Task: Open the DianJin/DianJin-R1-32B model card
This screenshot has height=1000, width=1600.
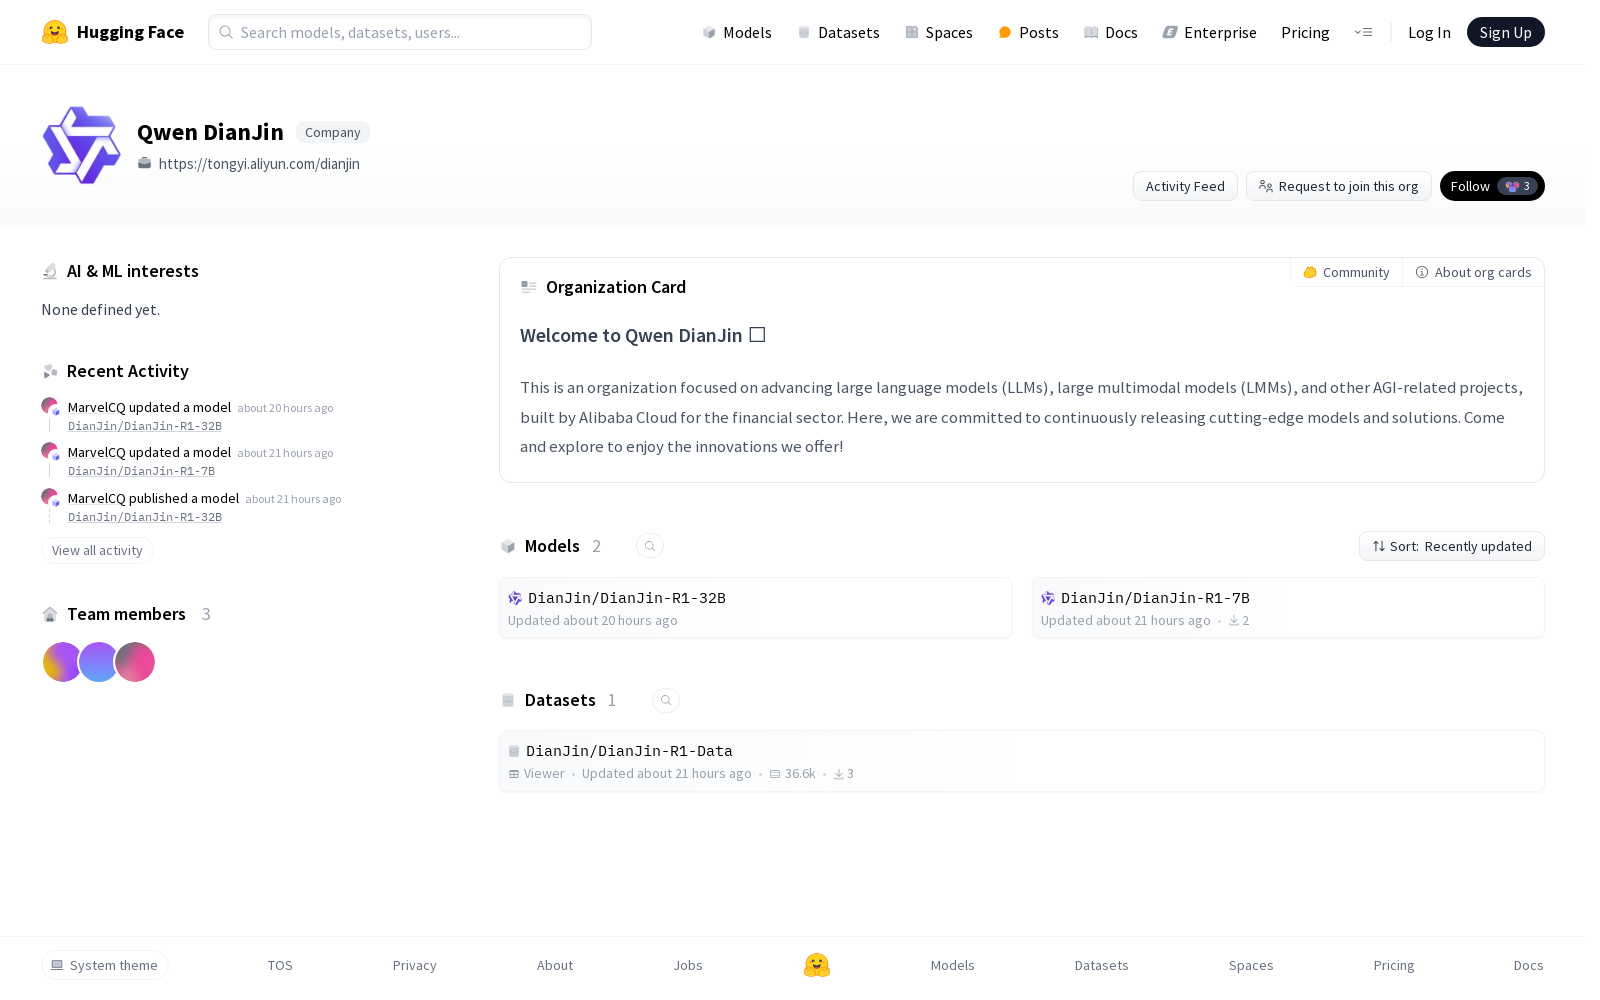Action: [755, 608]
